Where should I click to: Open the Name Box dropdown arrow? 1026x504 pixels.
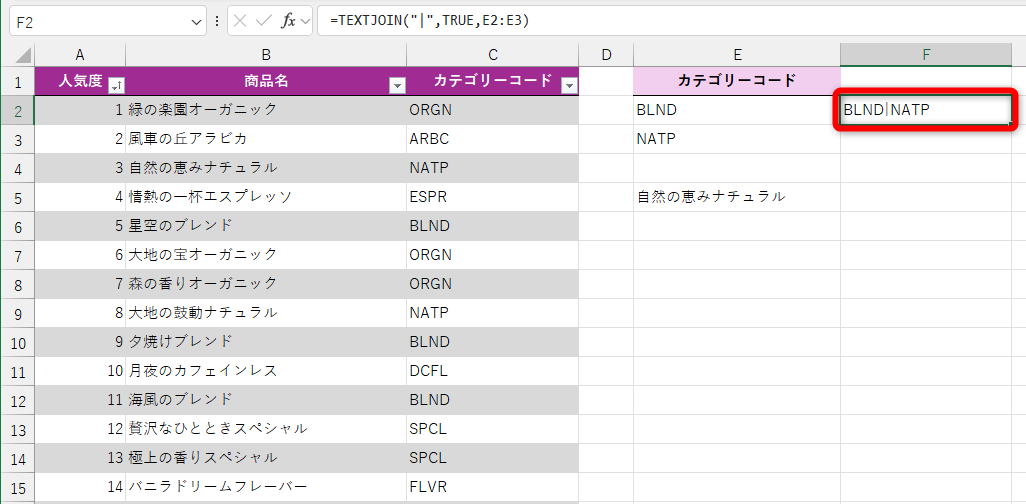(x=197, y=22)
